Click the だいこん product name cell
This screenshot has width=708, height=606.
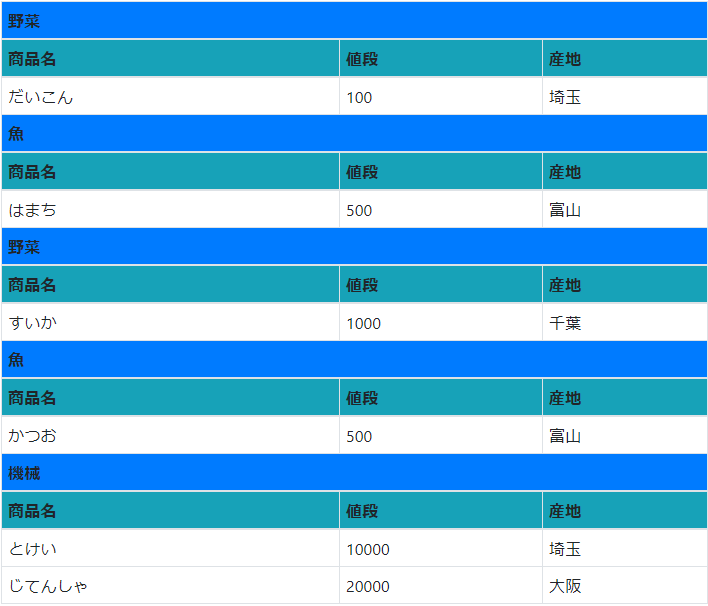[170, 96]
